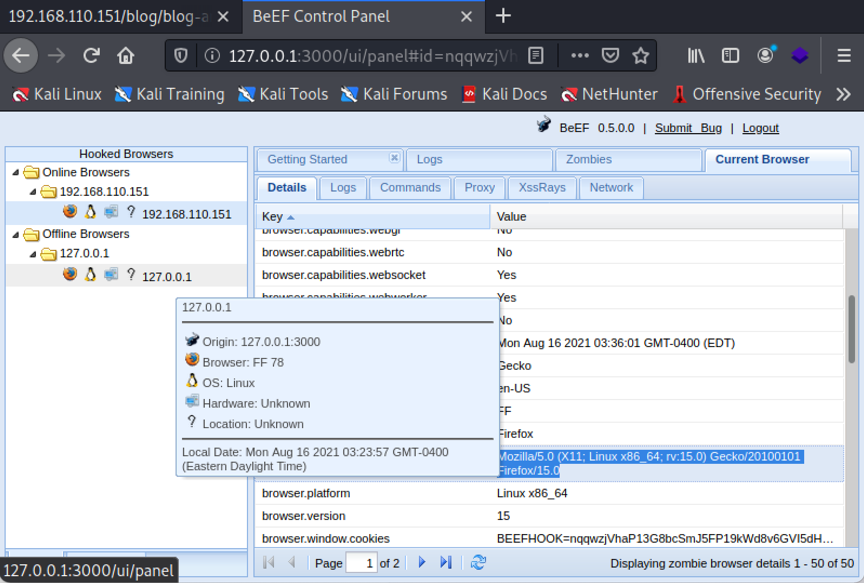
Task: Open the Proxy sub-tab
Action: click(x=479, y=187)
